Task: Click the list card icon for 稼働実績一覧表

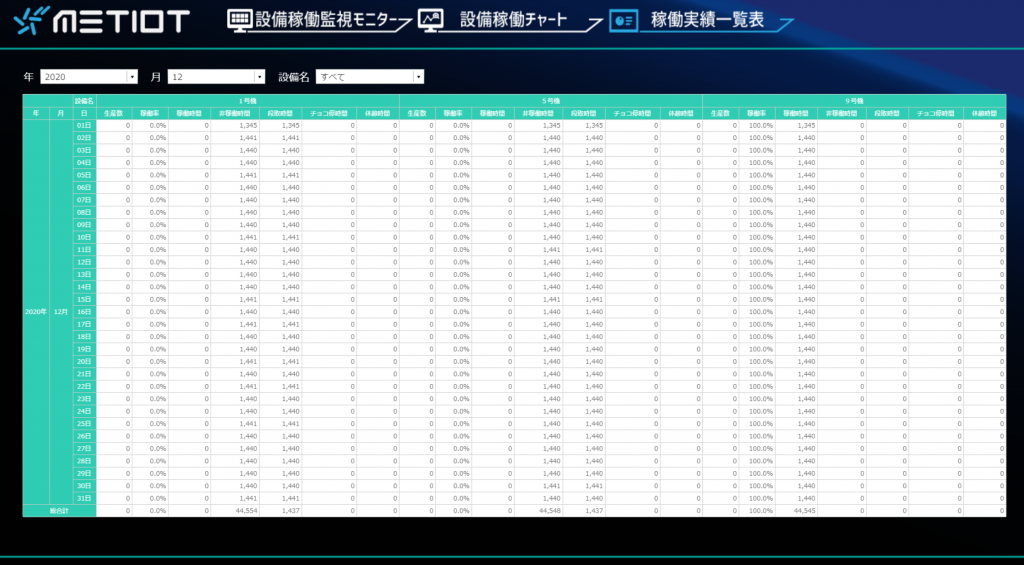Action: coord(624,21)
